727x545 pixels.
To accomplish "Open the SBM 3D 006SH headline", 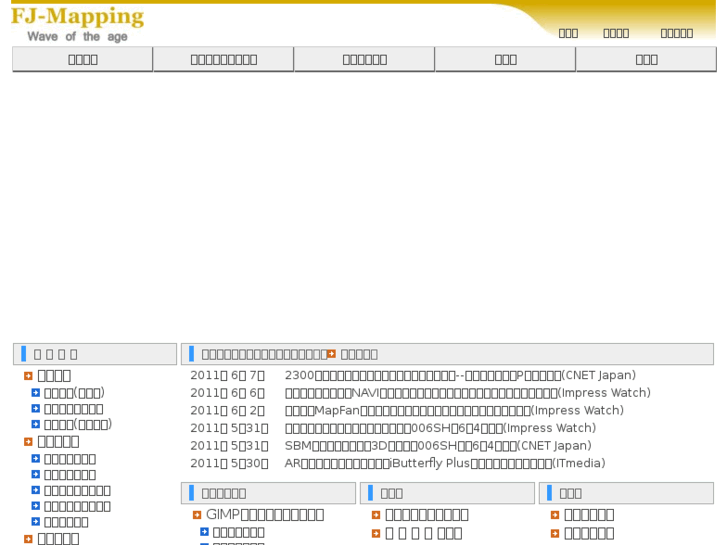I will tap(438, 446).
